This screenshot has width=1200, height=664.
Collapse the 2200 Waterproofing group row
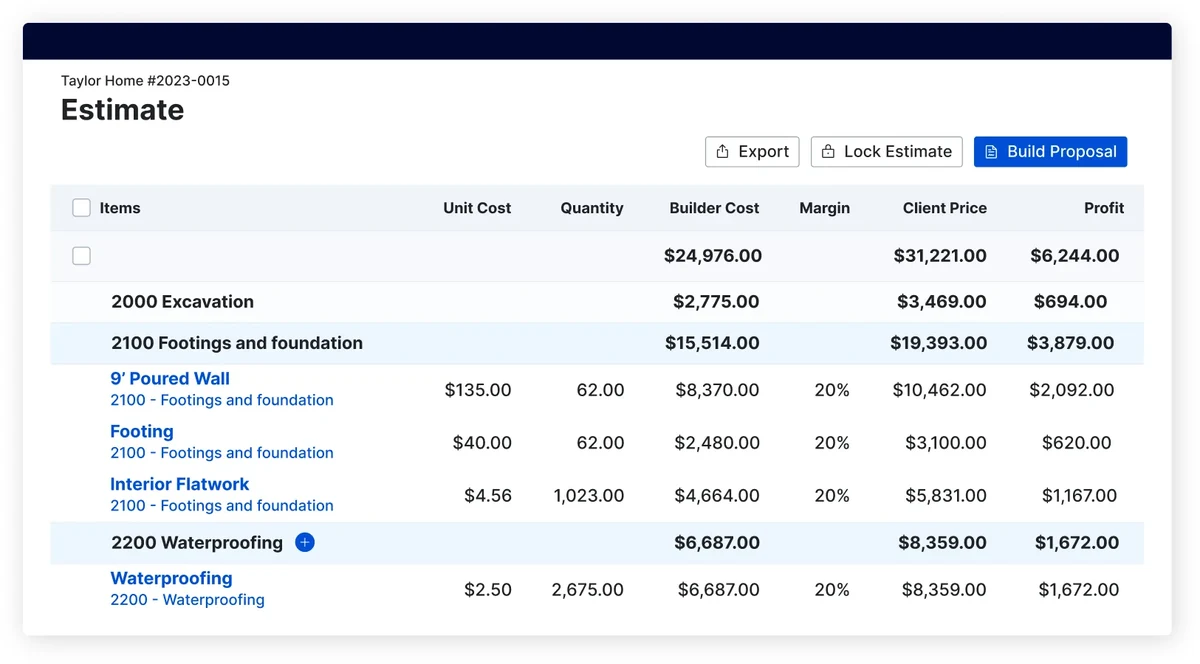tap(197, 543)
